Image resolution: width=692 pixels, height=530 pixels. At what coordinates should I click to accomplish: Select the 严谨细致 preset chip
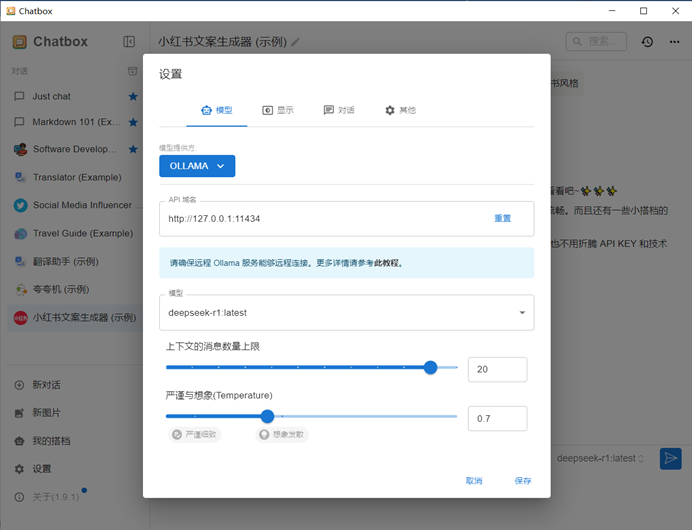coord(195,435)
